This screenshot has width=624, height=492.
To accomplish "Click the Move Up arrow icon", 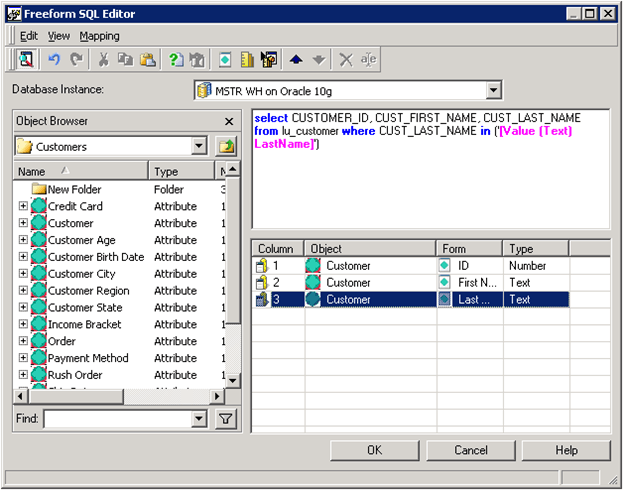I will pyautogui.click(x=296, y=60).
